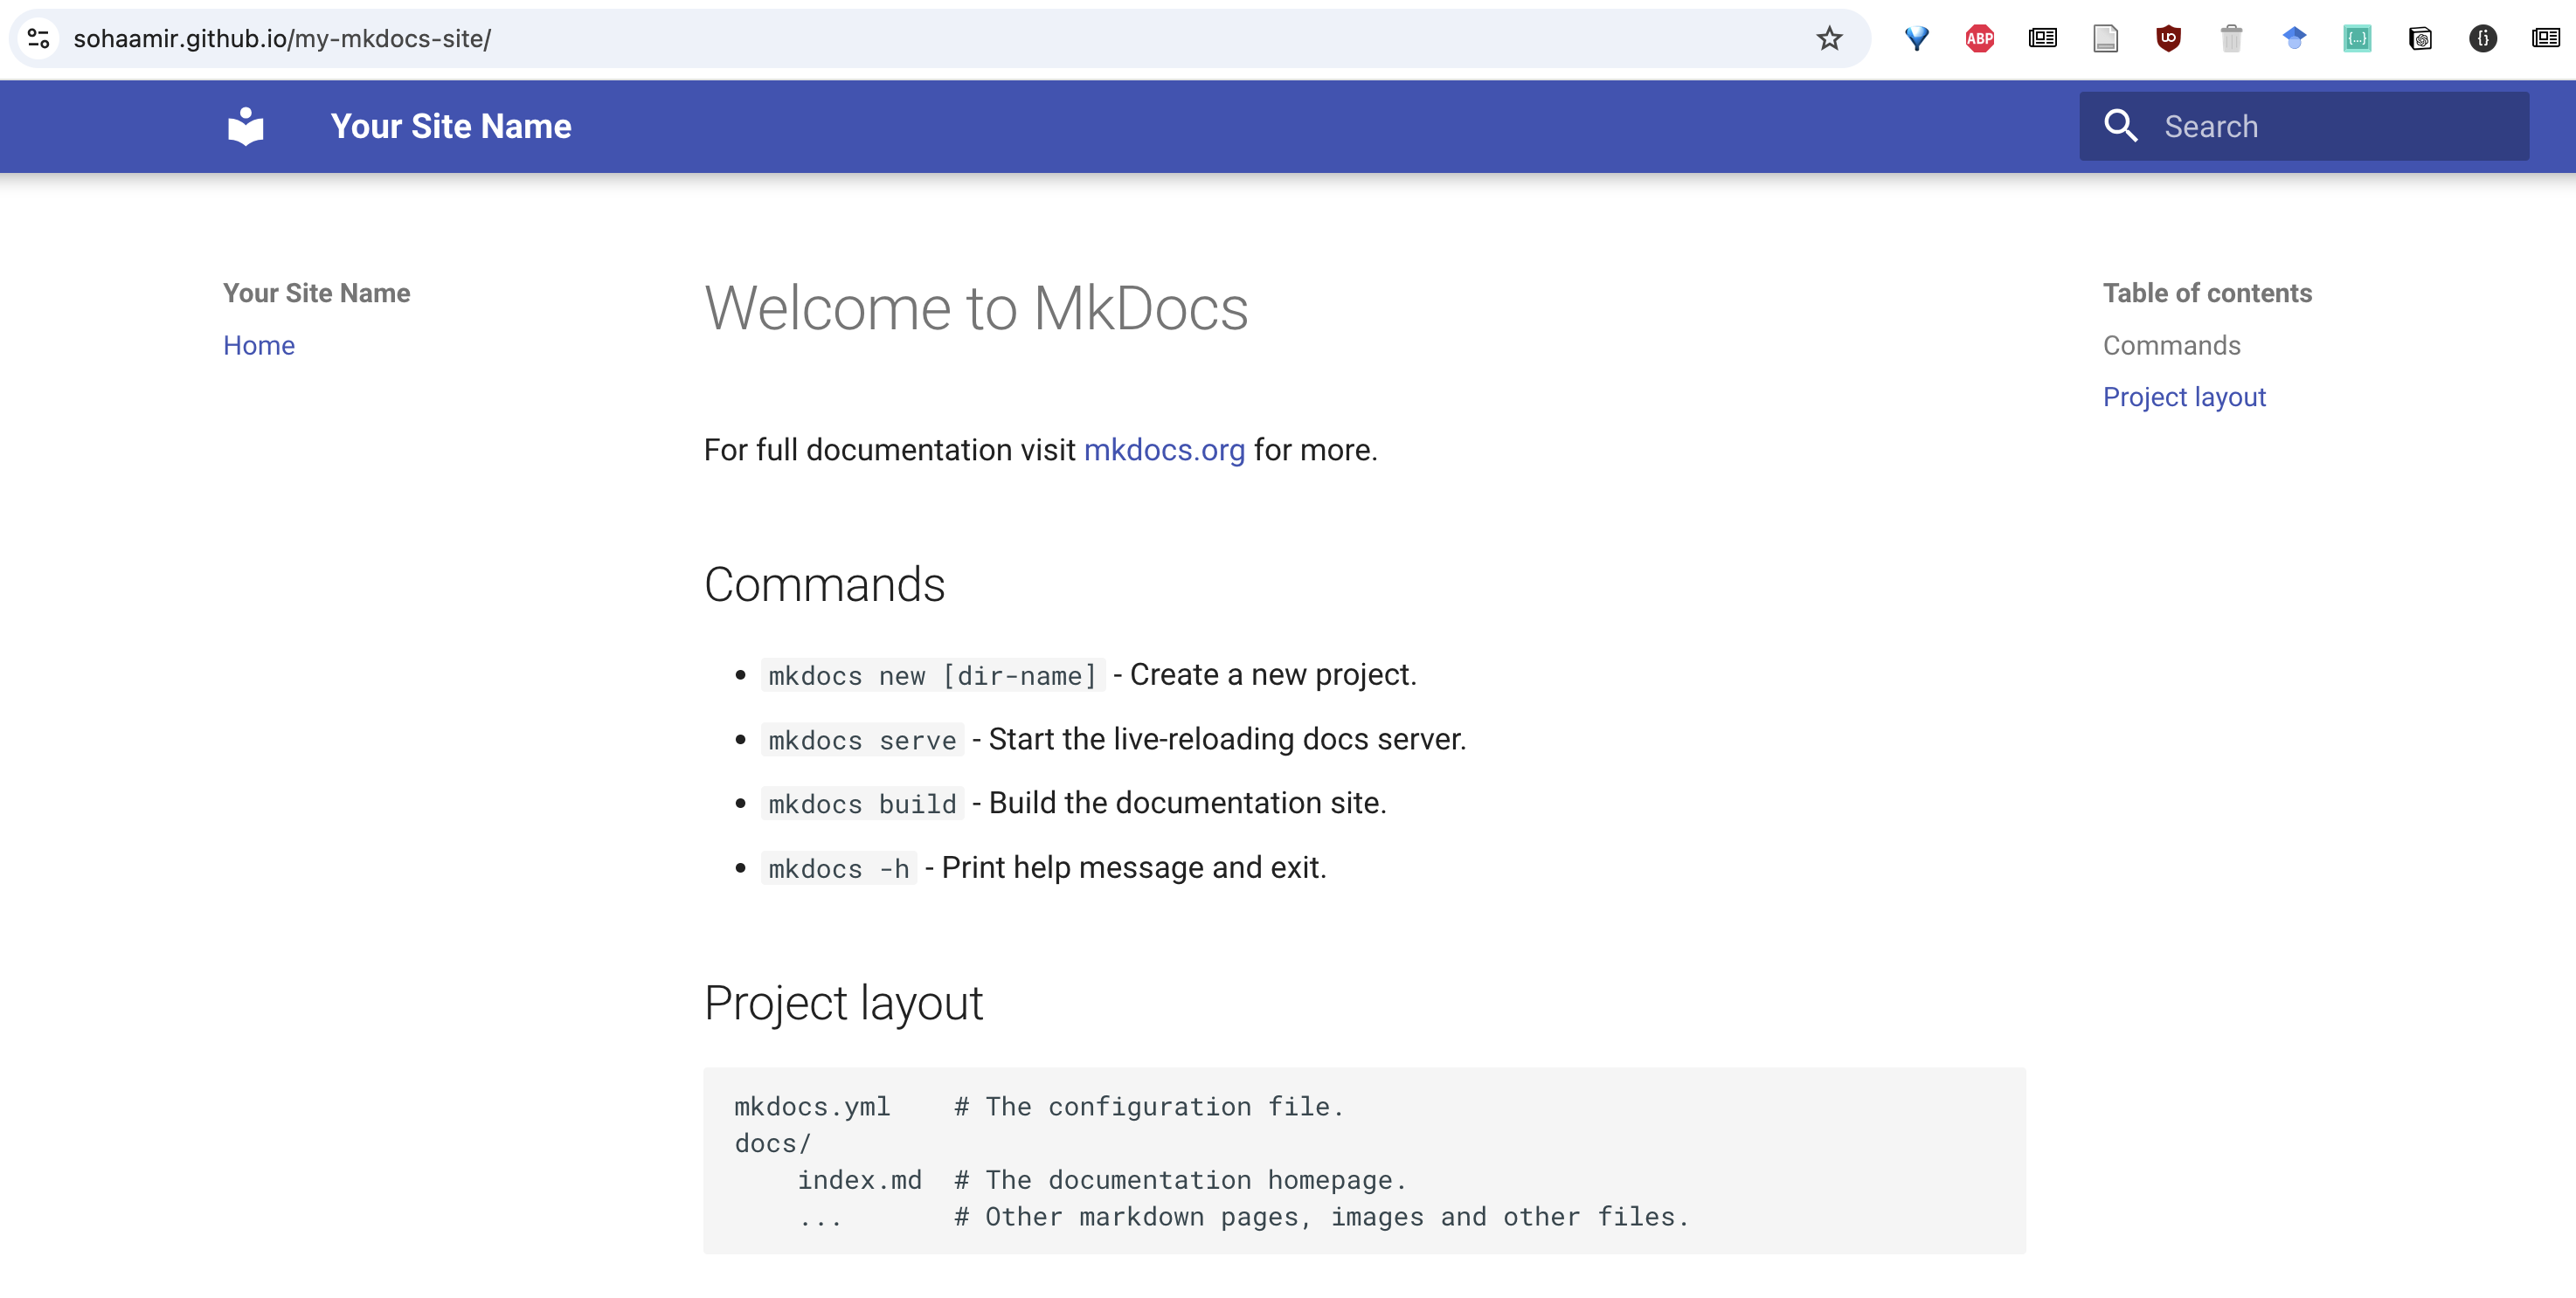Click inside the Search input field
The image size is (2576, 1298).
pyautogui.click(x=2330, y=127)
